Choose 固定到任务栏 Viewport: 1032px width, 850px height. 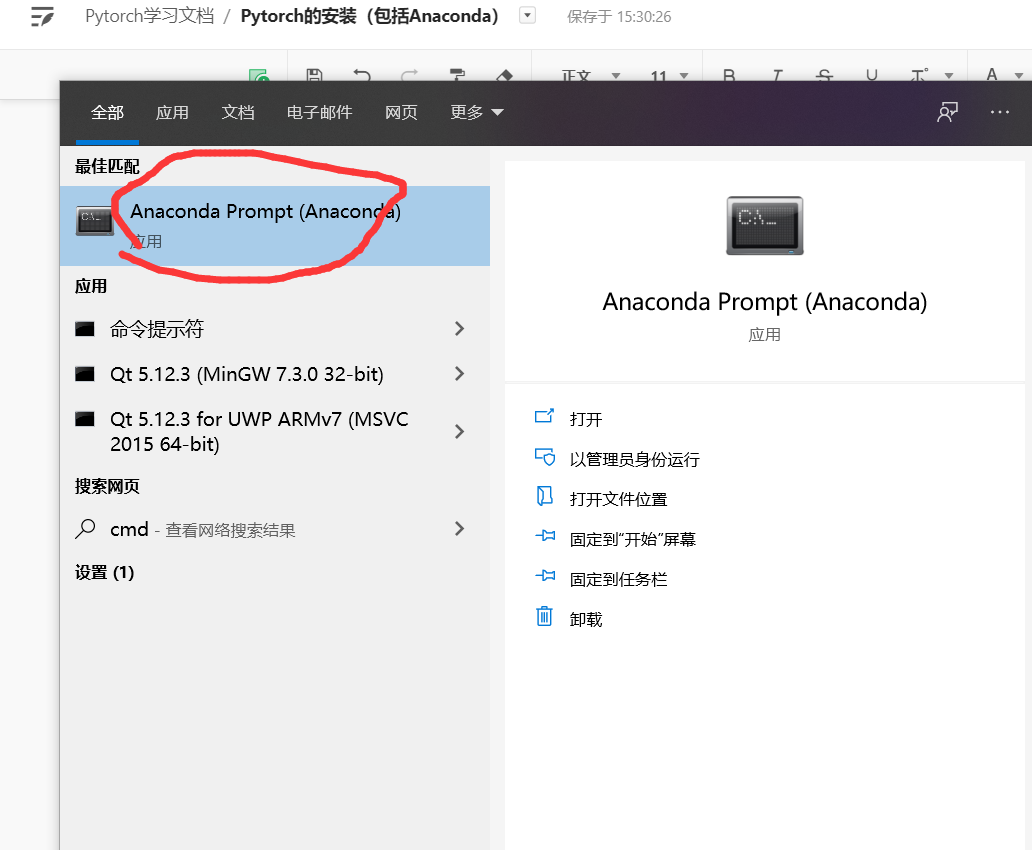click(x=618, y=579)
